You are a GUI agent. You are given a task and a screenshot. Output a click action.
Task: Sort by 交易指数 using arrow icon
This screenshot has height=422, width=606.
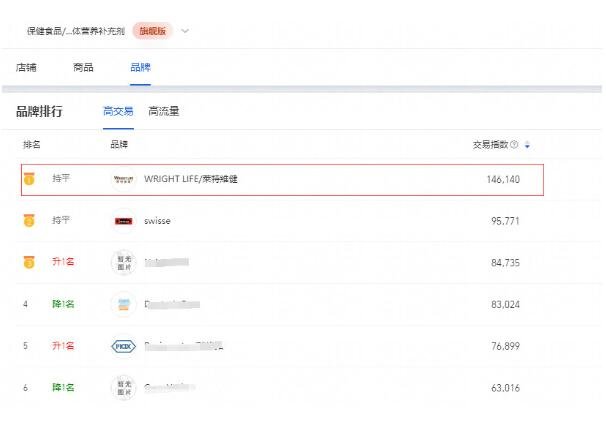tap(527, 145)
